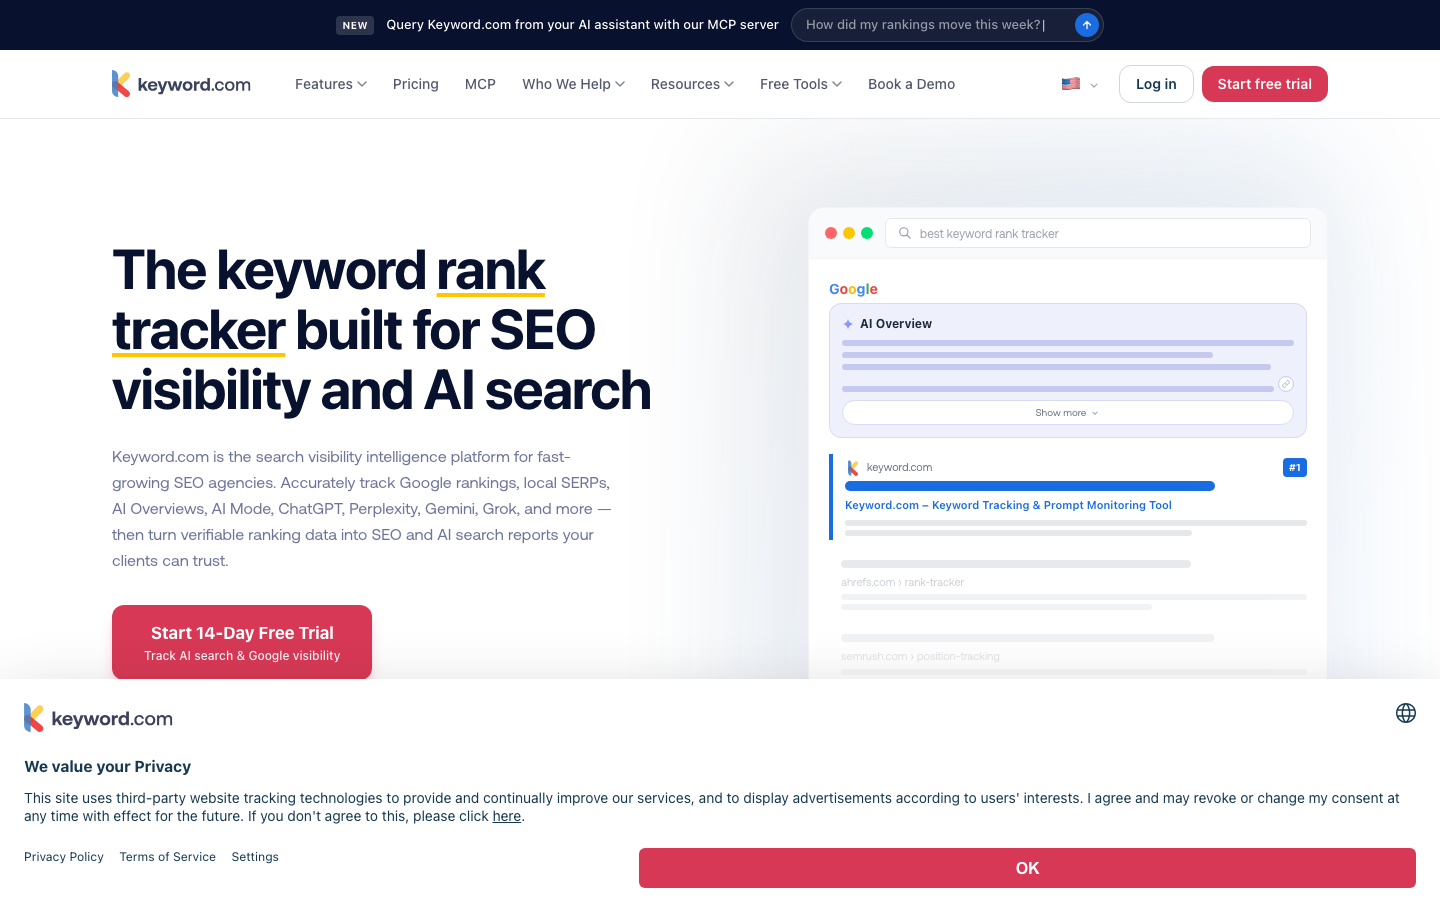Expand the Who We Help menu
This screenshot has height=900, width=1440.
(x=573, y=84)
